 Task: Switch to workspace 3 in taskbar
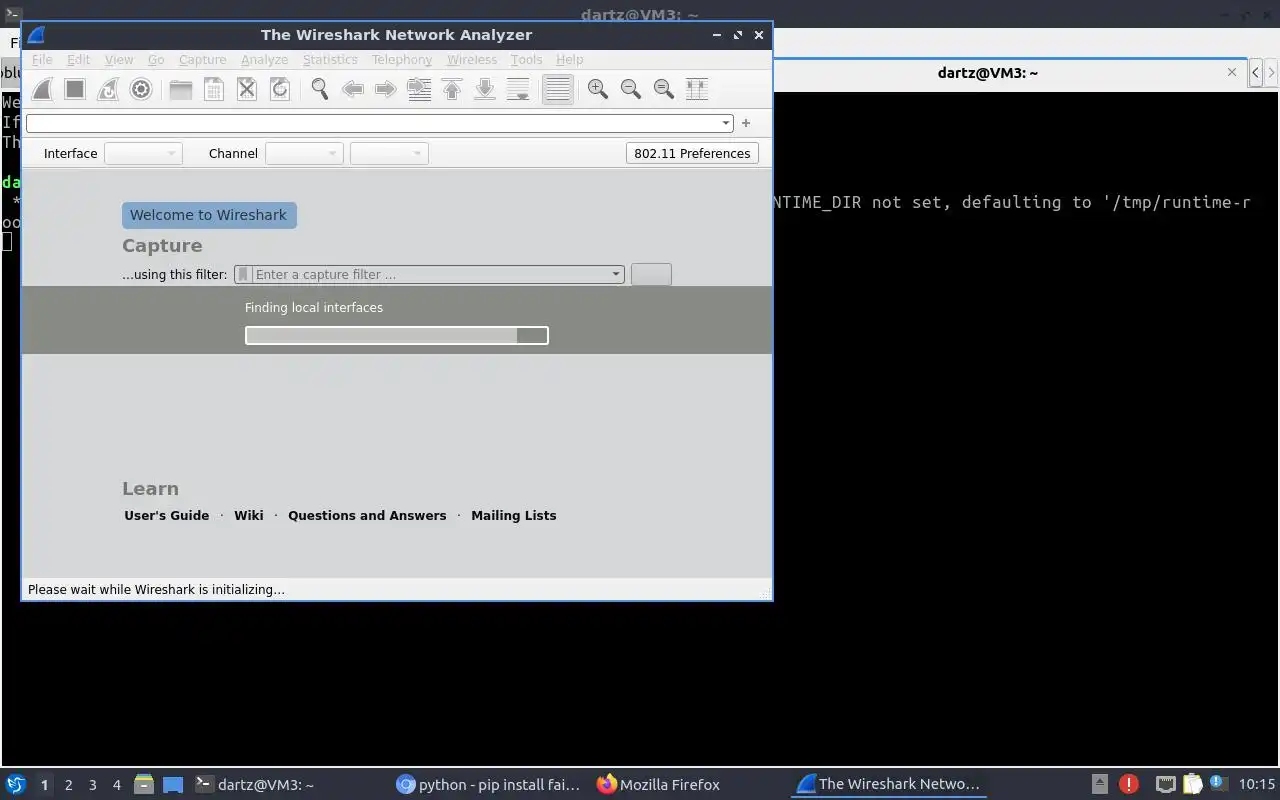(93, 785)
